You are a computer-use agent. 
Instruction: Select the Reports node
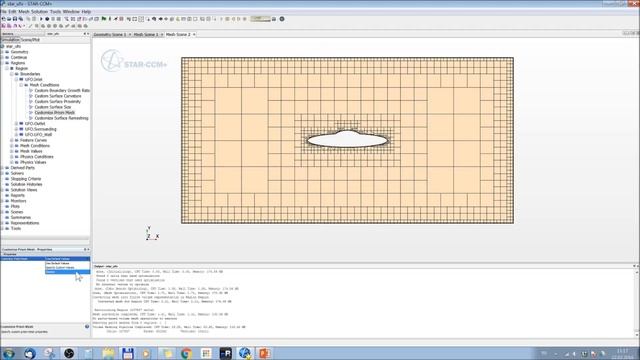point(18,196)
